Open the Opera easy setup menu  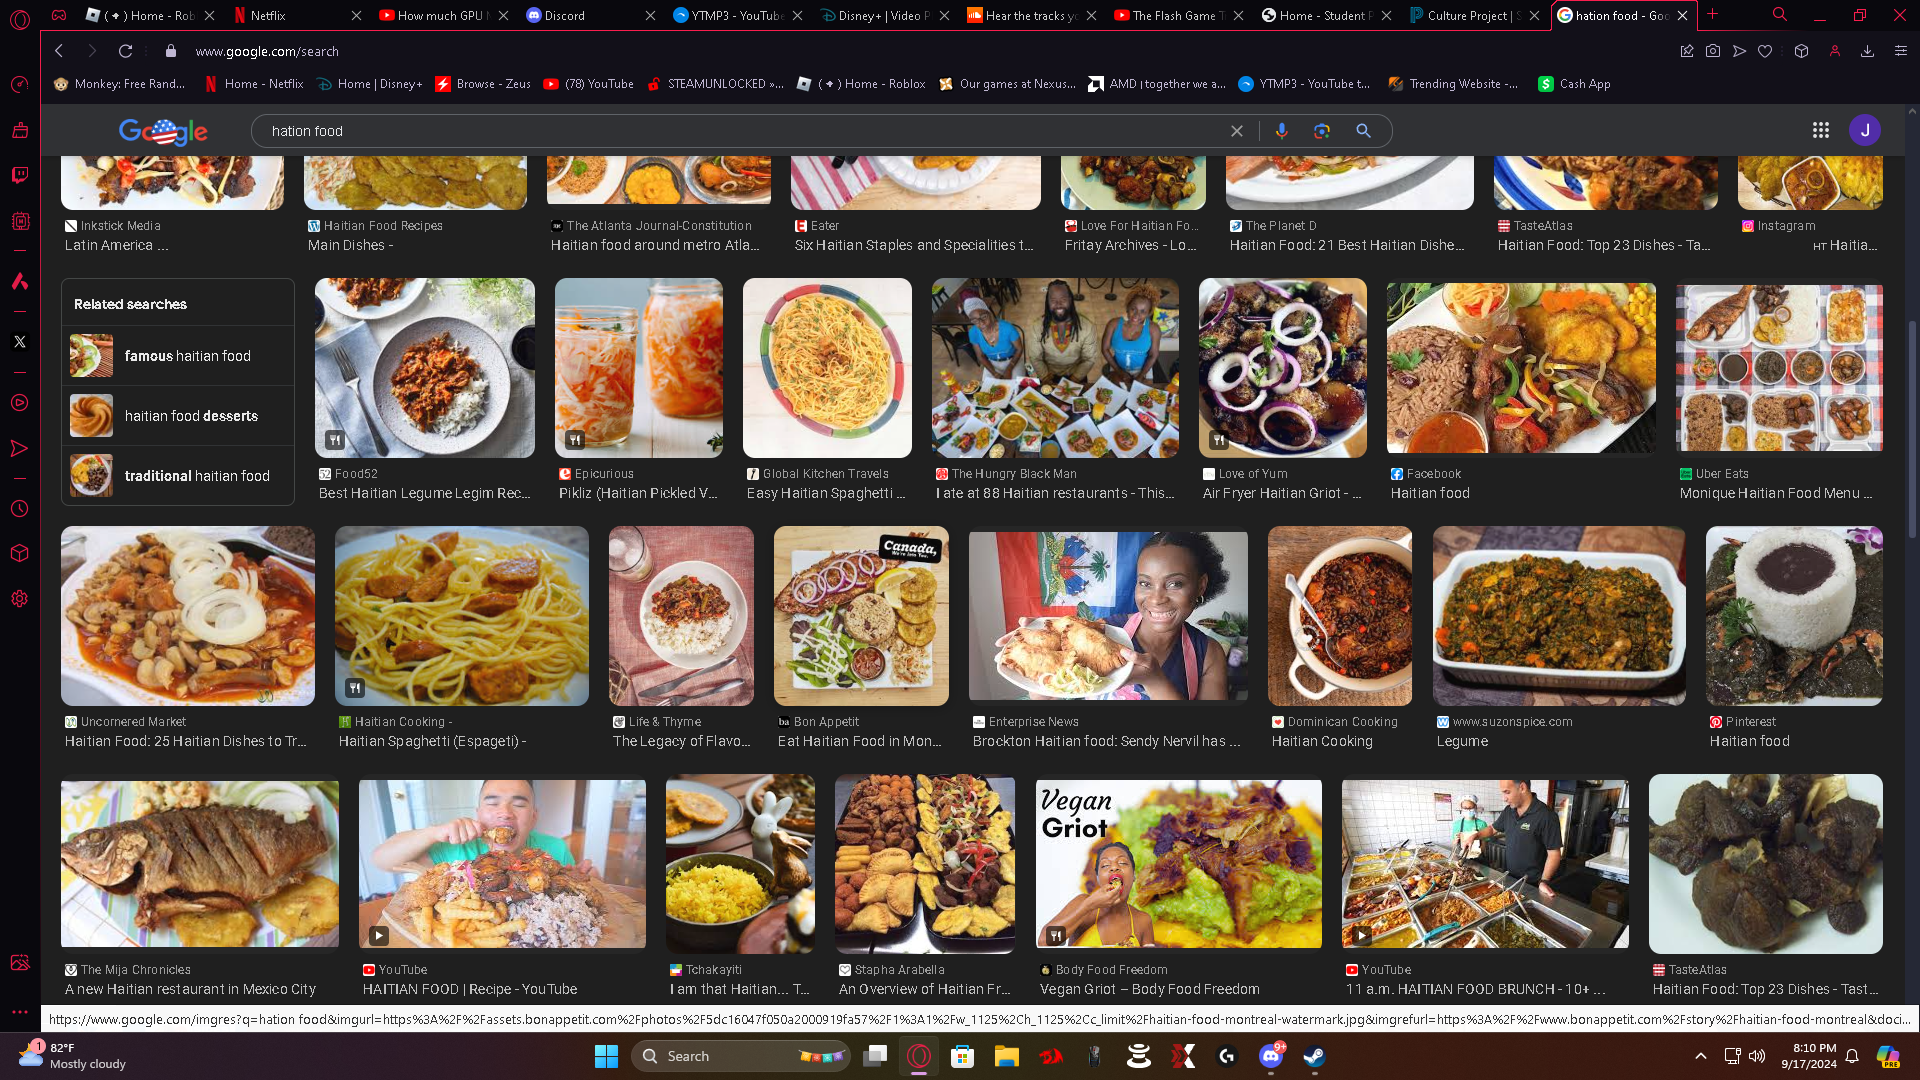pyautogui.click(x=1900, y=51)
